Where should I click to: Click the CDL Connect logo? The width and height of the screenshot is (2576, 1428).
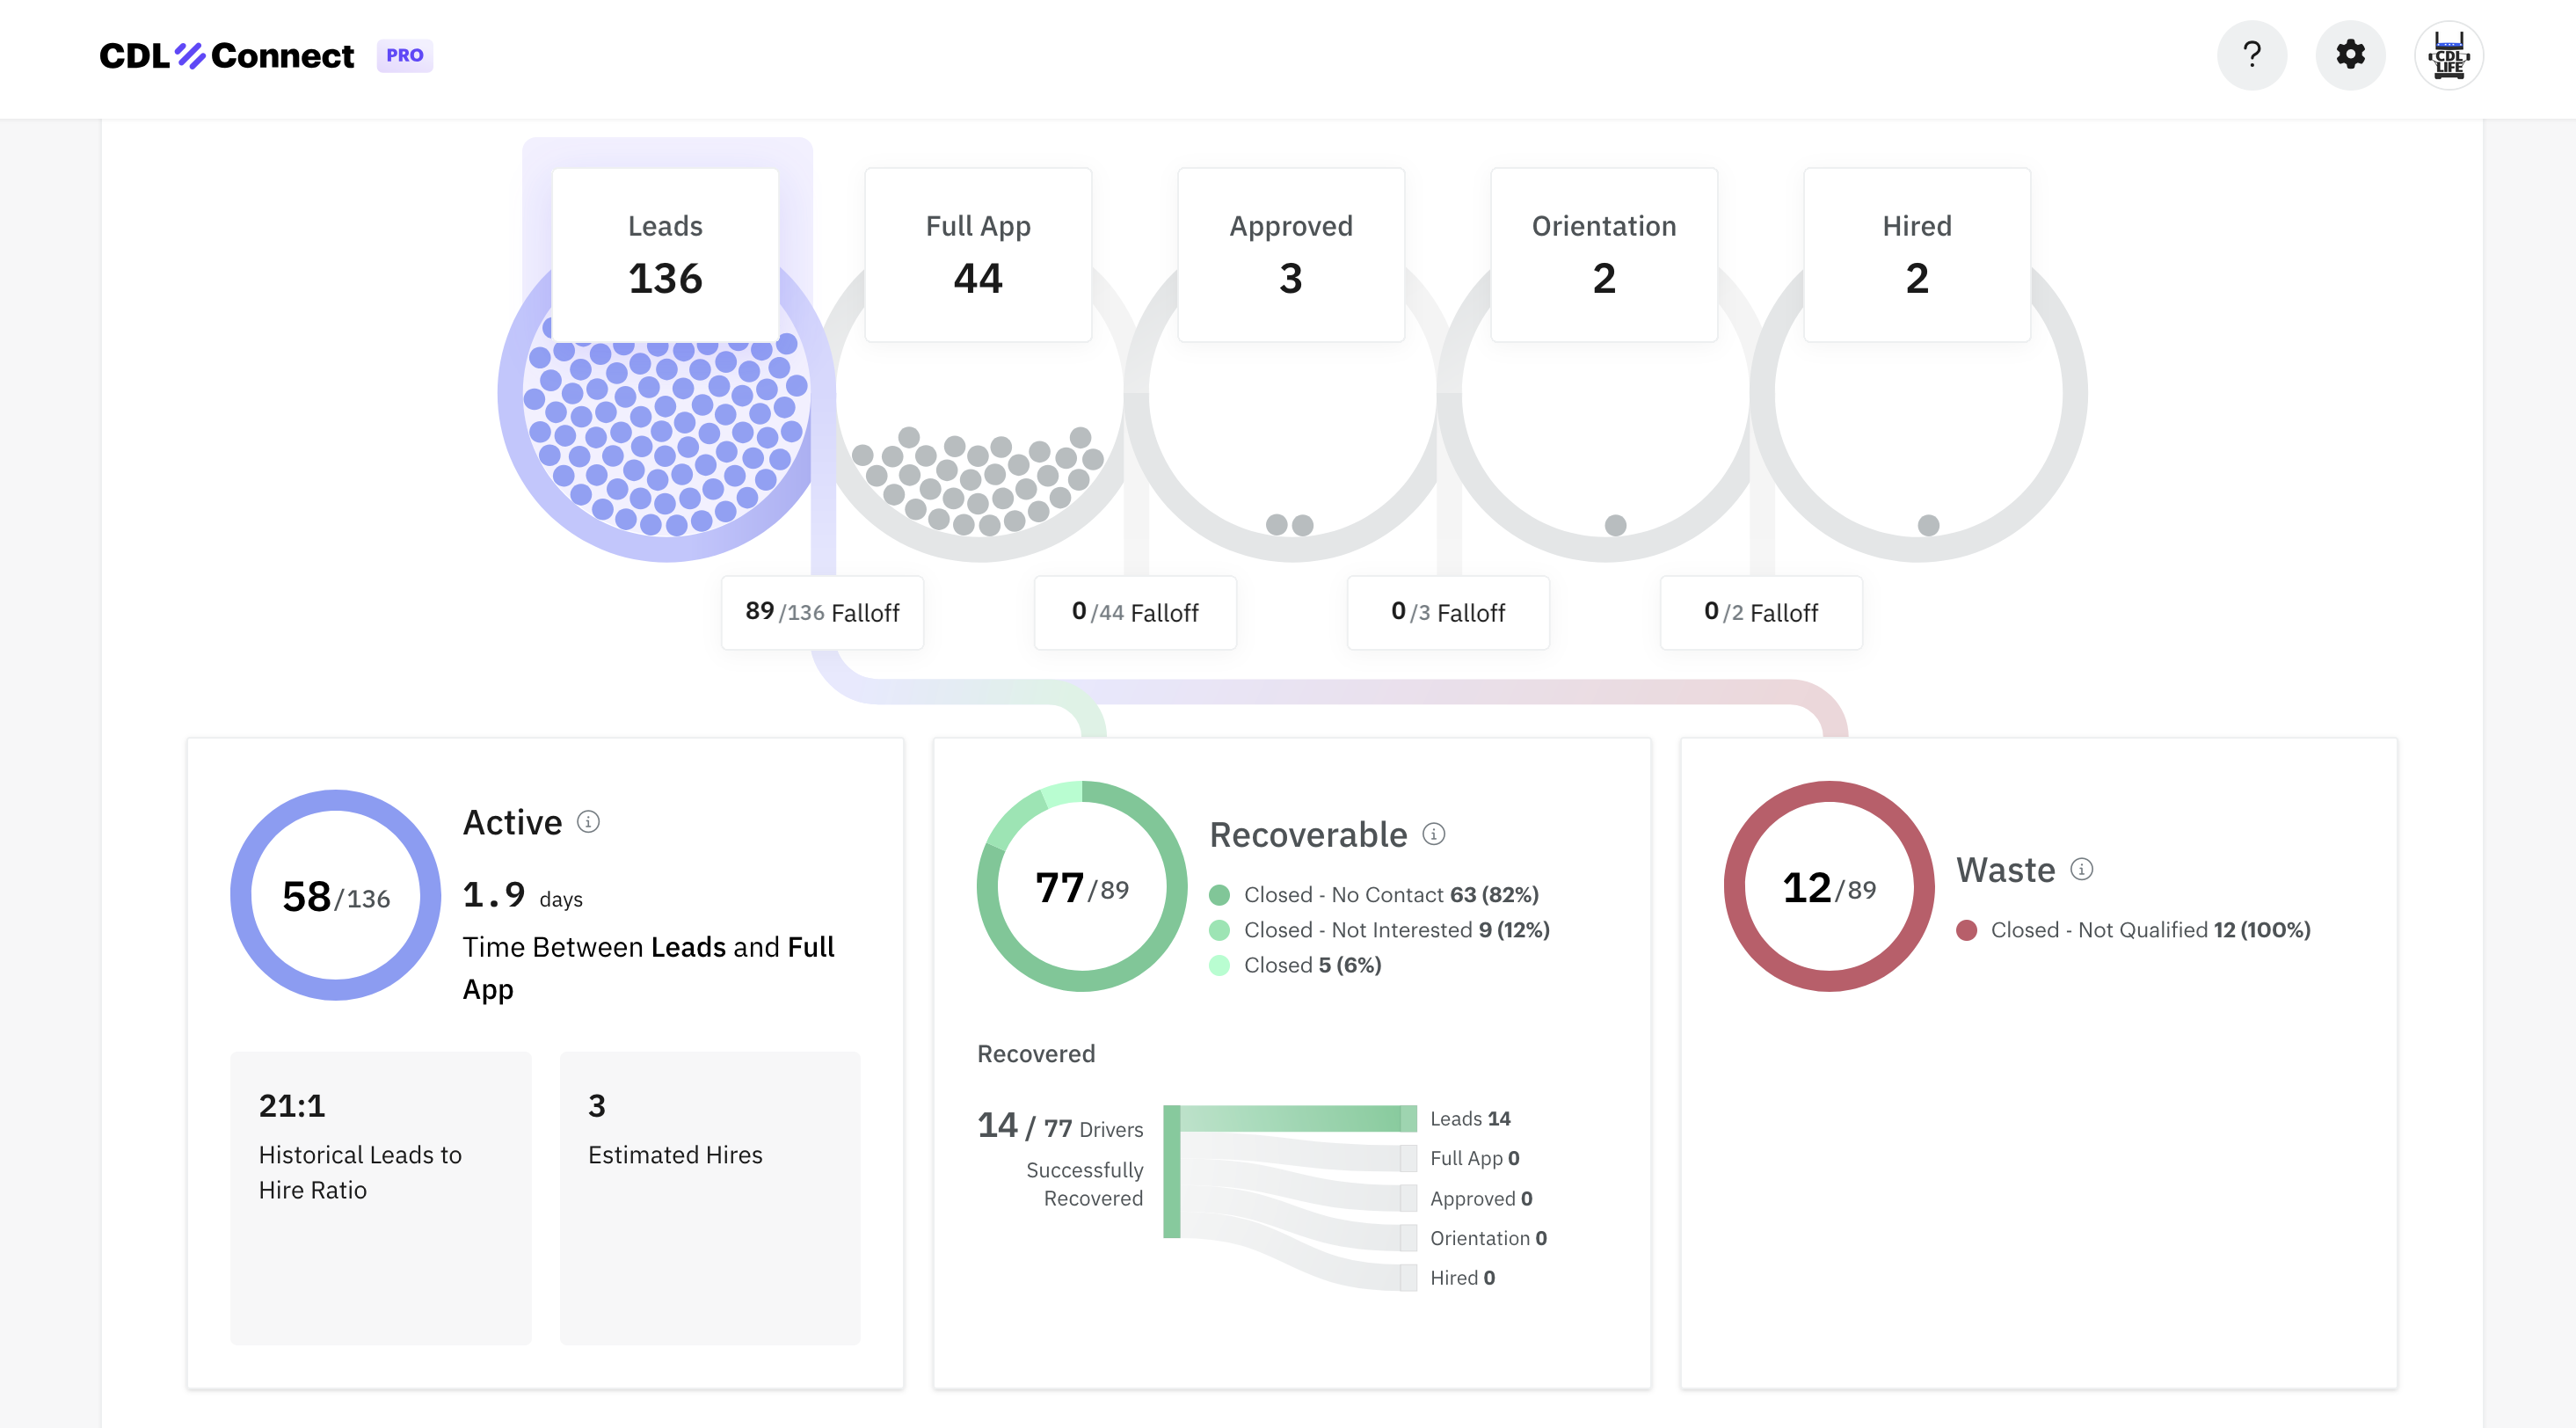point(227,55)
